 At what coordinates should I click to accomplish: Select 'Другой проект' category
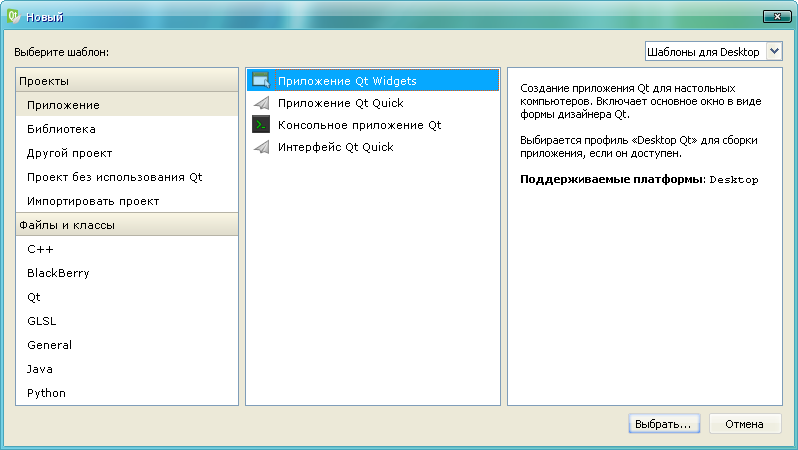coord(127,153)
